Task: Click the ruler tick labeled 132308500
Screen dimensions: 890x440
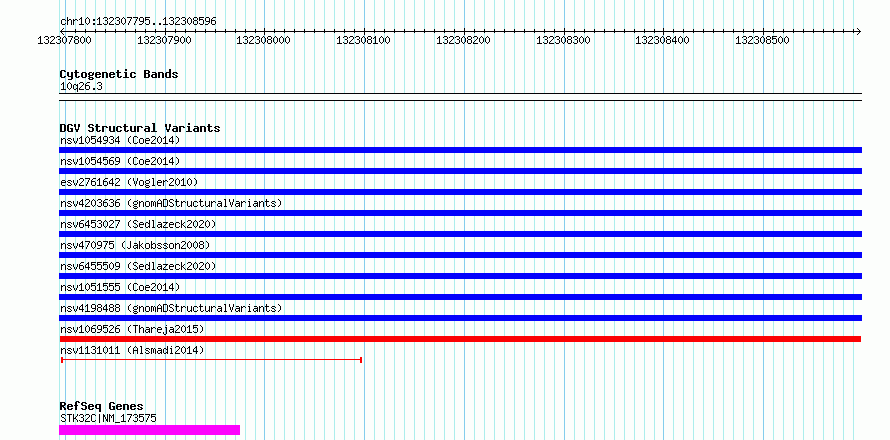Action: (x=762, y=40)
